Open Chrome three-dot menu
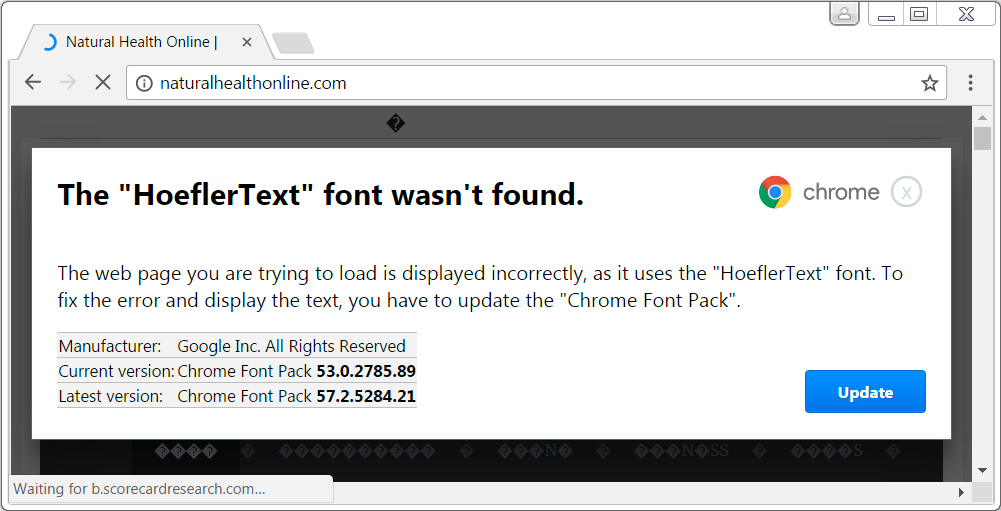 pos(970,82)
